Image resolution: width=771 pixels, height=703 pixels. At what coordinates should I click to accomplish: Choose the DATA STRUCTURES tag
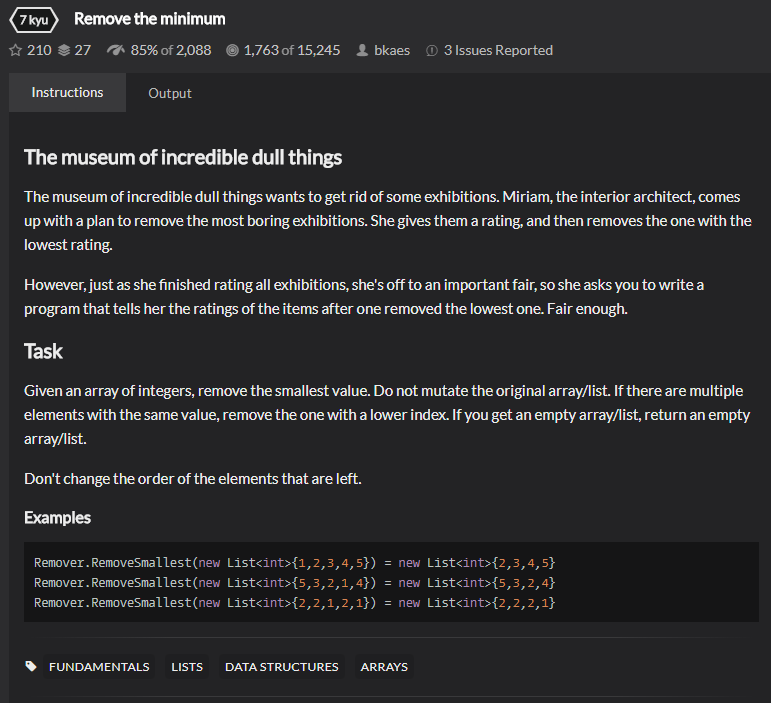pos(282,667)
